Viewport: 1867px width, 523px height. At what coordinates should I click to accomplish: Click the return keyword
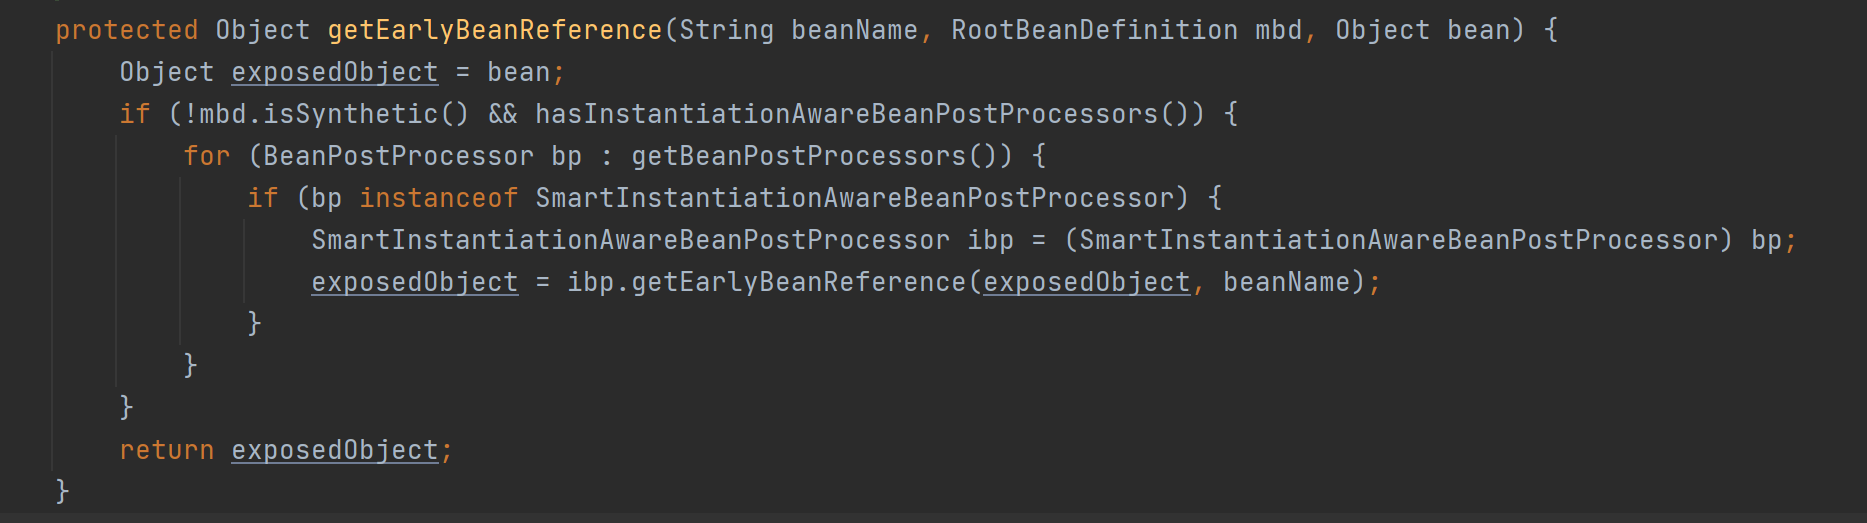pyautogui.click(x=166, y=450)
